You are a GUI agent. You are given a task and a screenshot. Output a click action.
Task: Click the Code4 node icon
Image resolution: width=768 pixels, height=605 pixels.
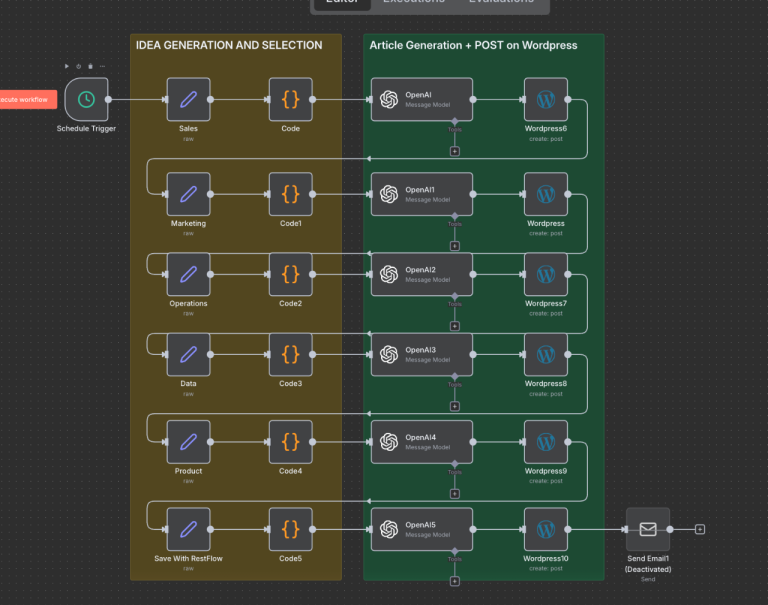click(x=290, y=441)
